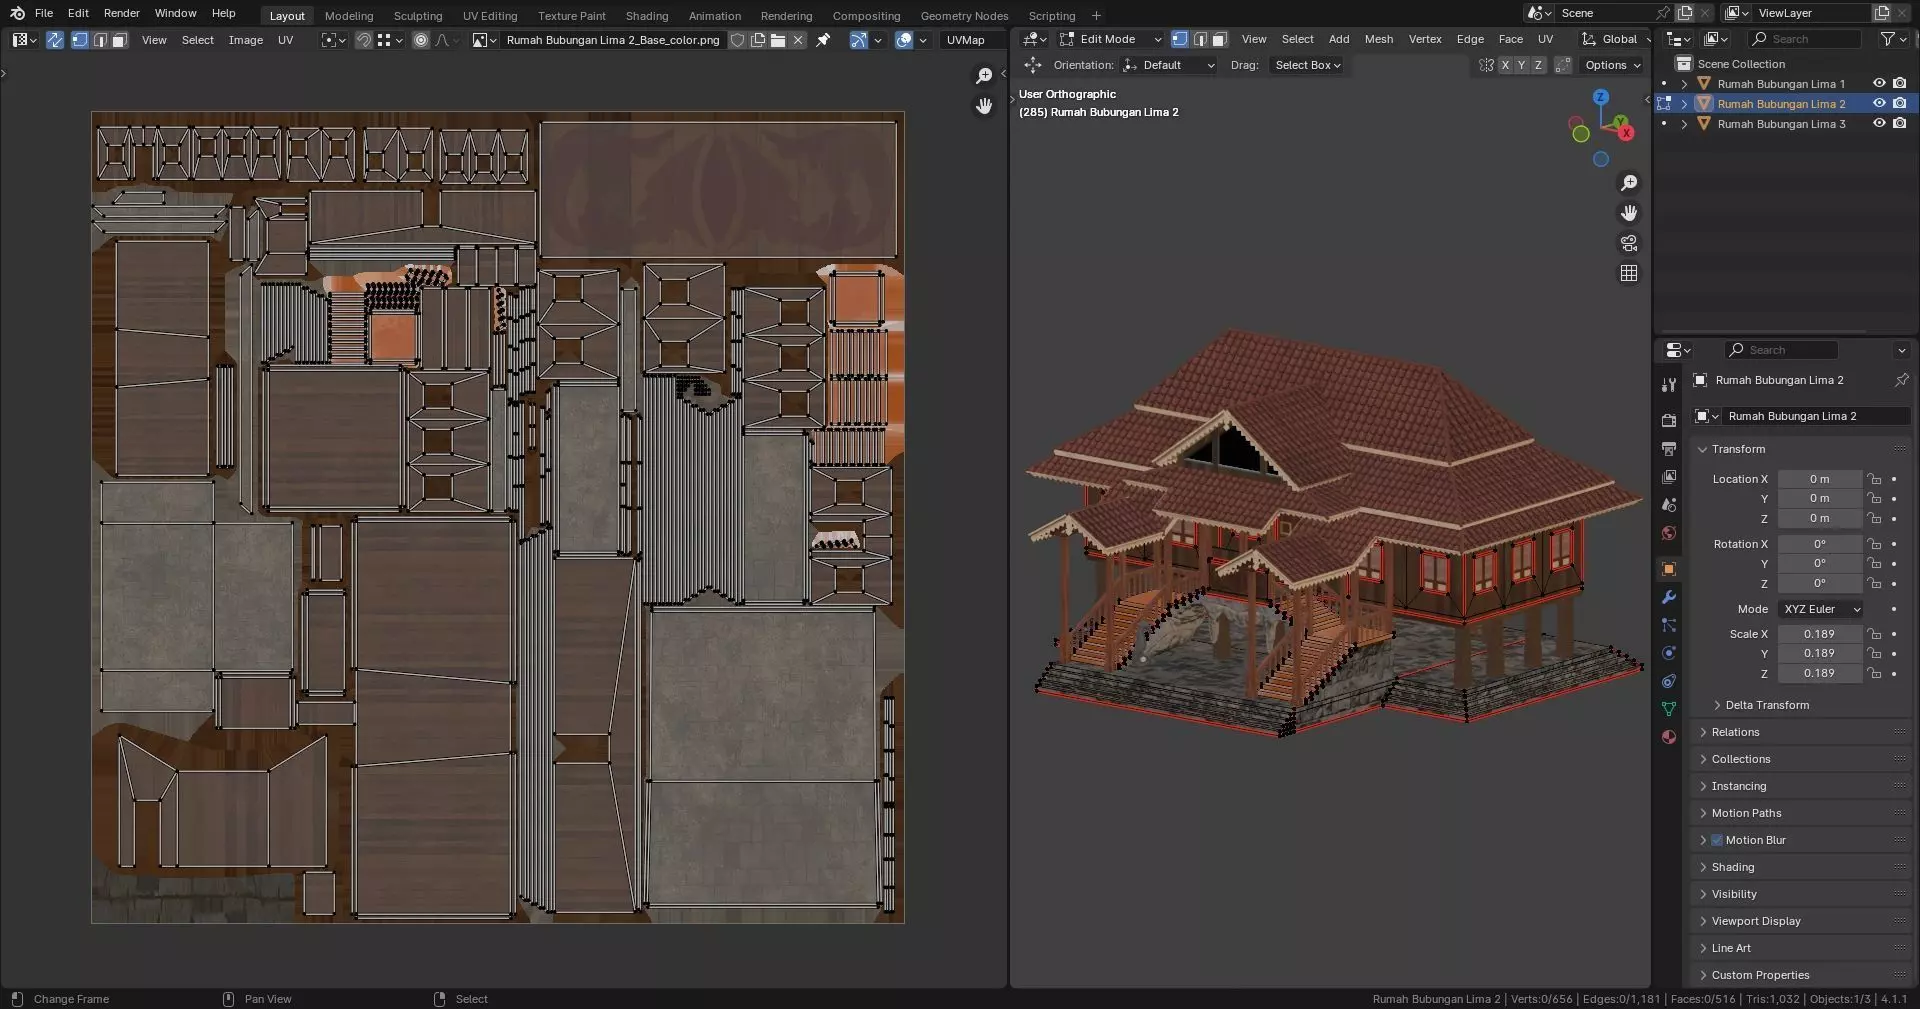The height and width of the screenshot is (1009, 1920).
Task: Open the File menu
Action: pyautogui.click(x=44, y=13)
